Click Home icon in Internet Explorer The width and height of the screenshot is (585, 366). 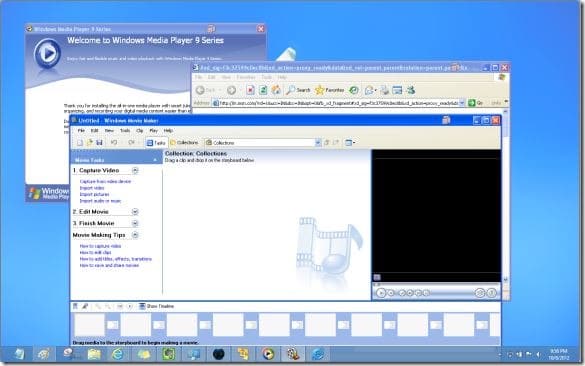pos(276,90)
